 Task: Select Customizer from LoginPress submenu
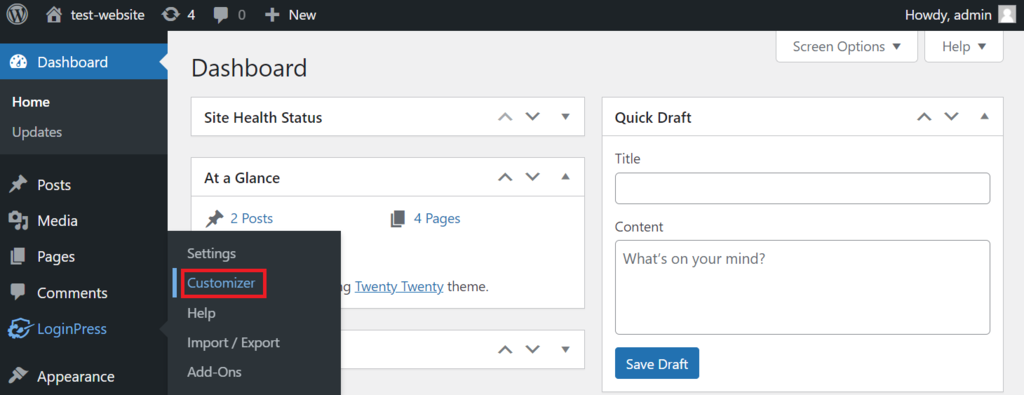221,283
